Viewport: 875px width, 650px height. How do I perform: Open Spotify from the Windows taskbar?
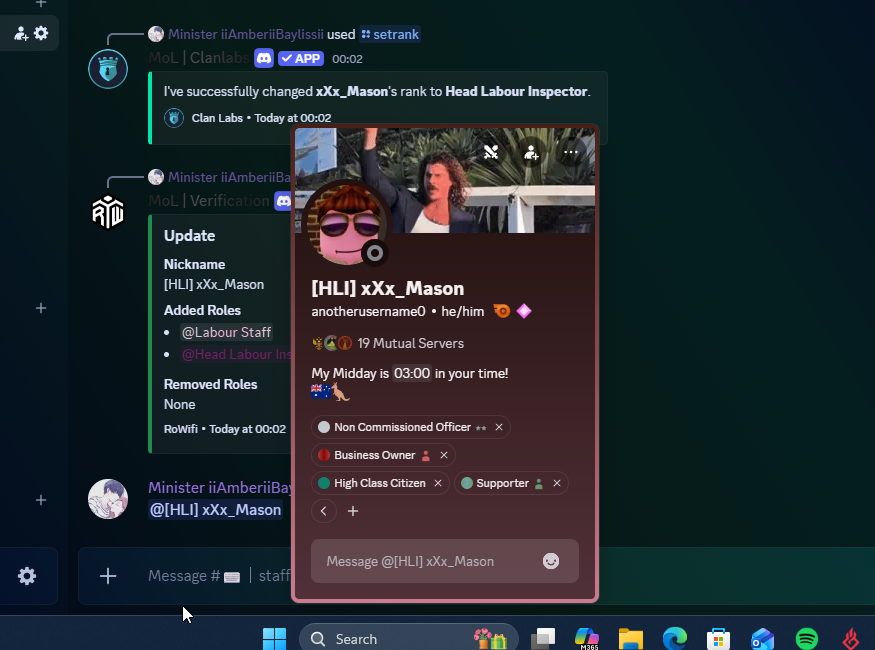point(806,639)
